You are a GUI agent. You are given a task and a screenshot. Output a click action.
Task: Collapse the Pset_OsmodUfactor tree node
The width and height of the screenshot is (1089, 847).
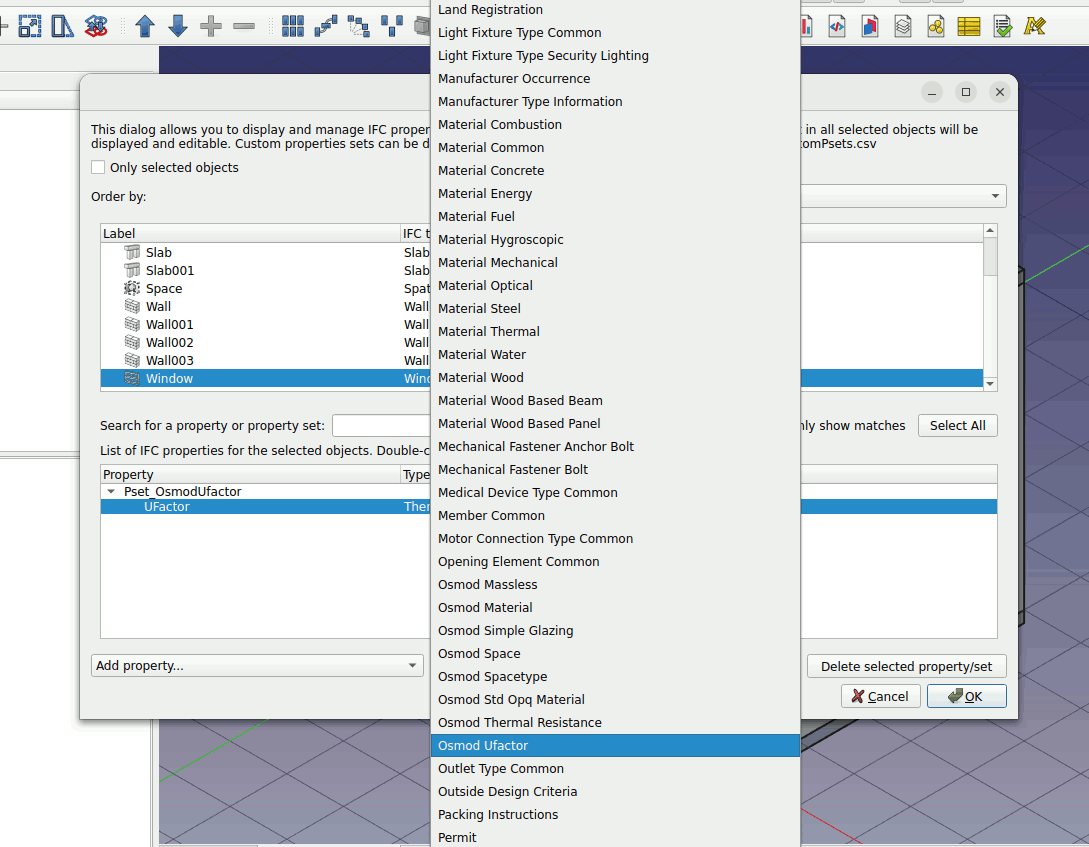111,492
